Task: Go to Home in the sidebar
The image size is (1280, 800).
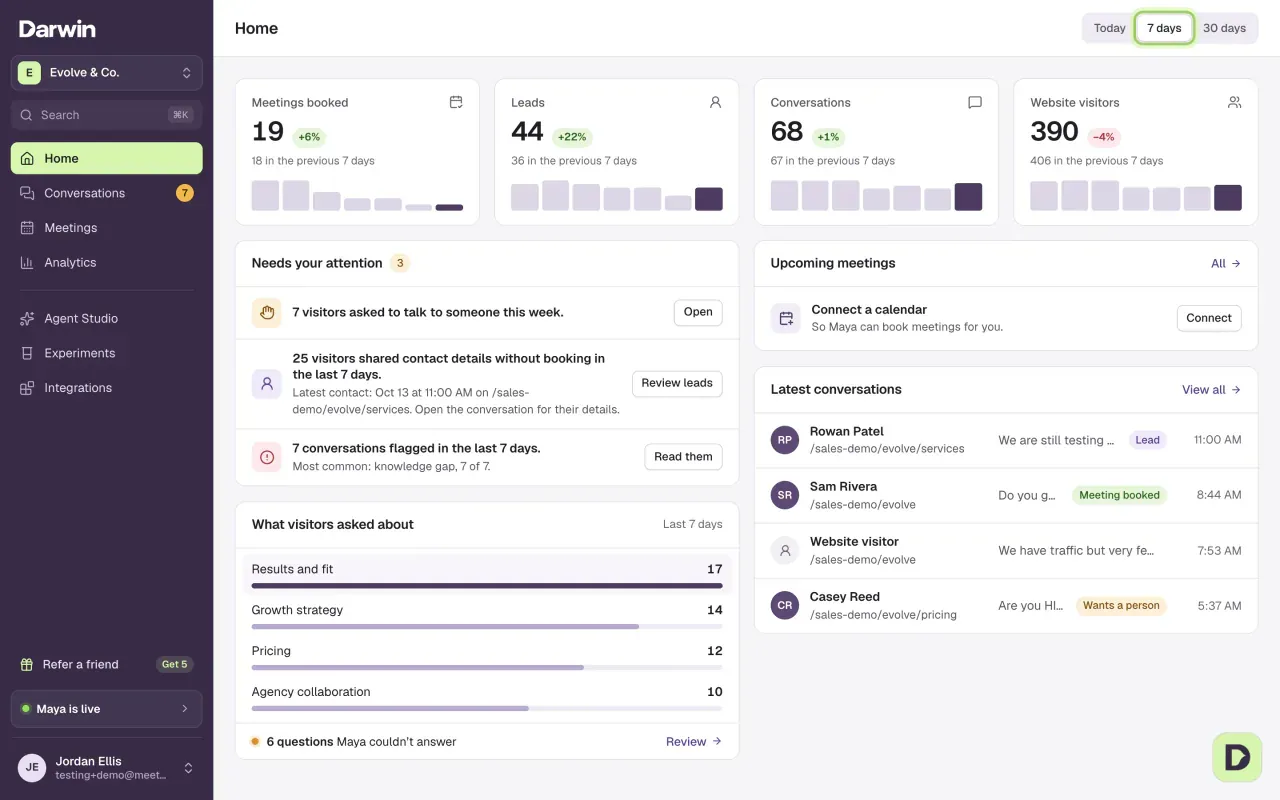Action: click(107, 158)
